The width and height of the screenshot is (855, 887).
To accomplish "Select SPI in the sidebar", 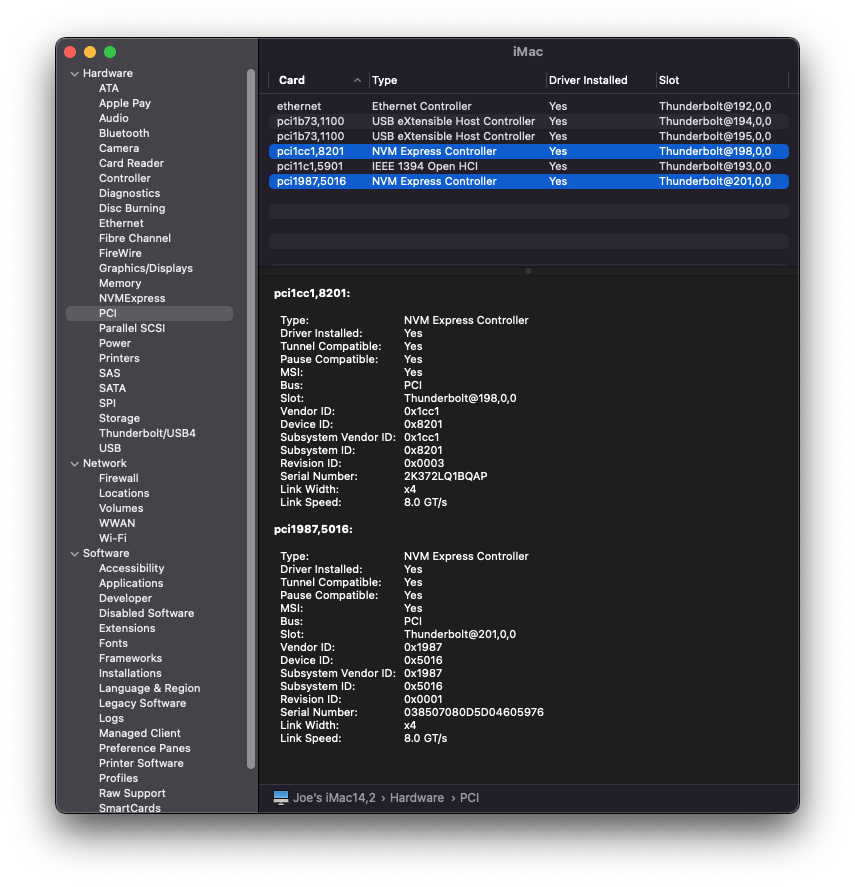I will click(107, 403).
